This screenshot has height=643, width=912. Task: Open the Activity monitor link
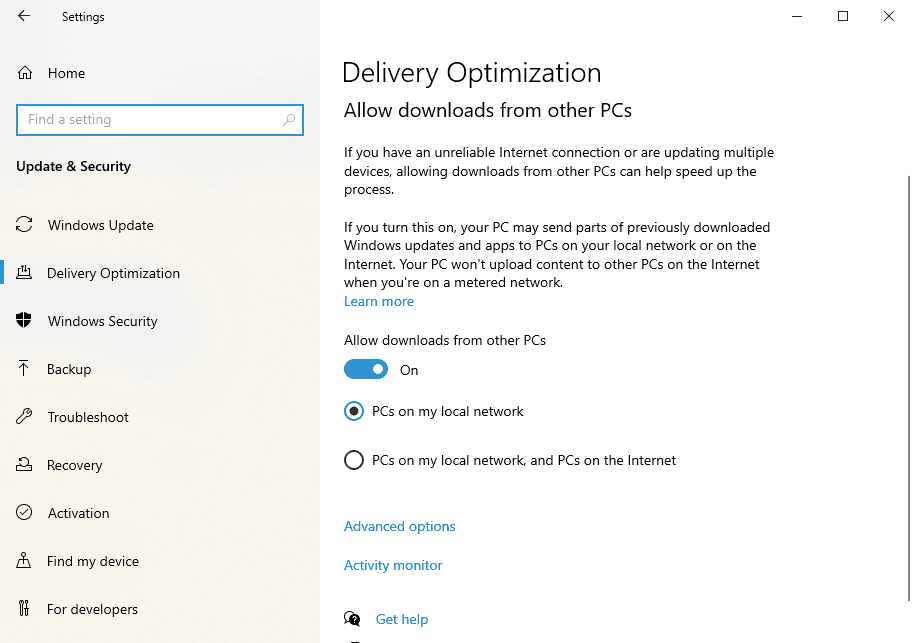[x=393, y=565]
